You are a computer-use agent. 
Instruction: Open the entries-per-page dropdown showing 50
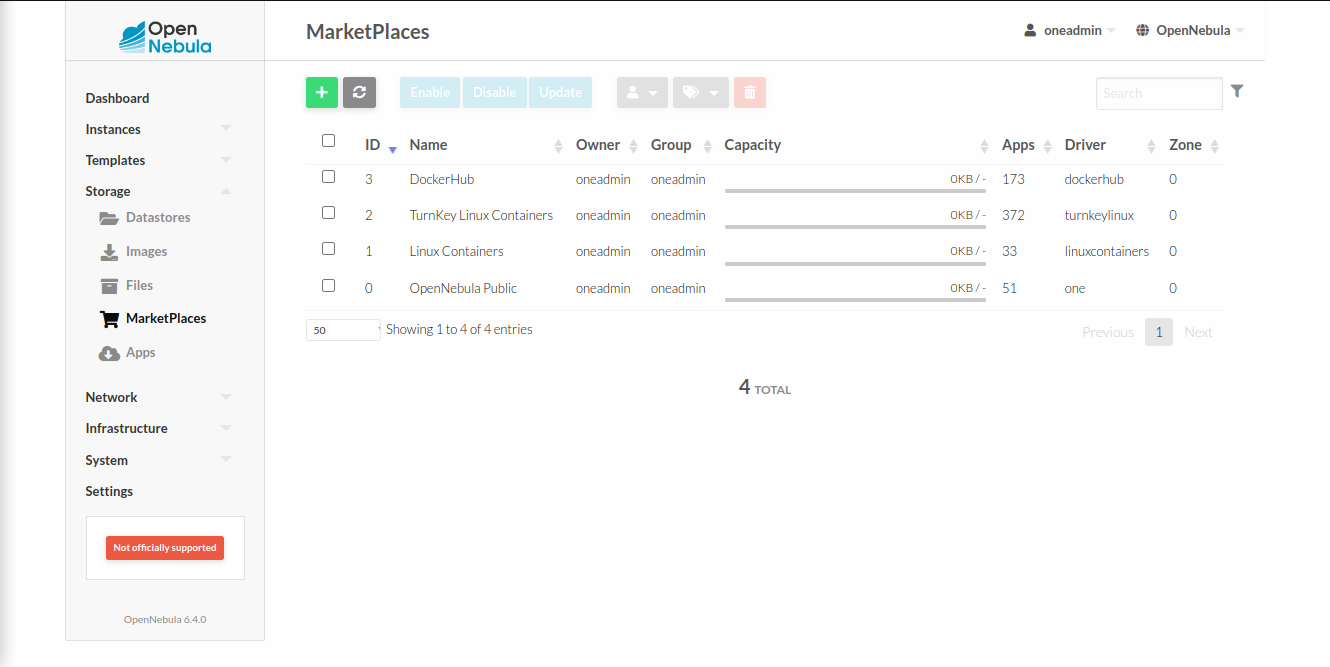pyautogui.click(x=343, y=330)
